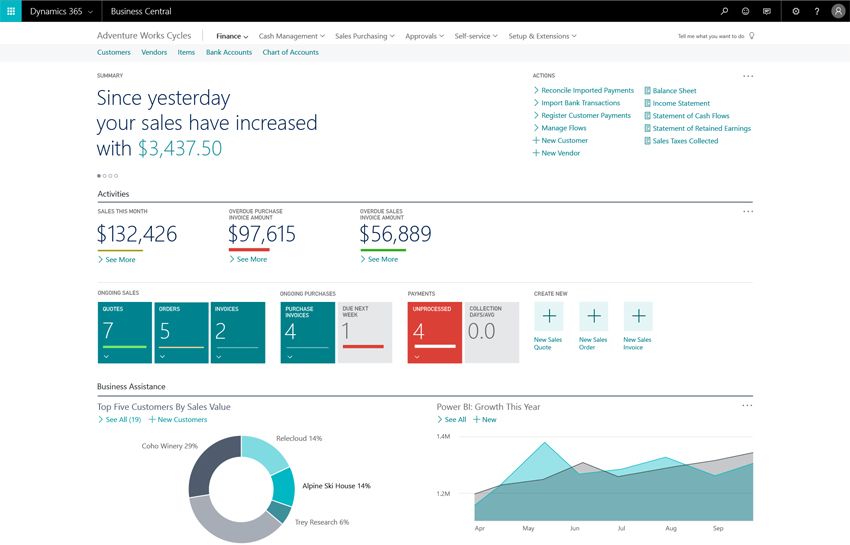This screenshot has height=545, width=850.
Task: Click the Tell me lightbulb icon
Action: pyautogui.click(x=751, y=36)
